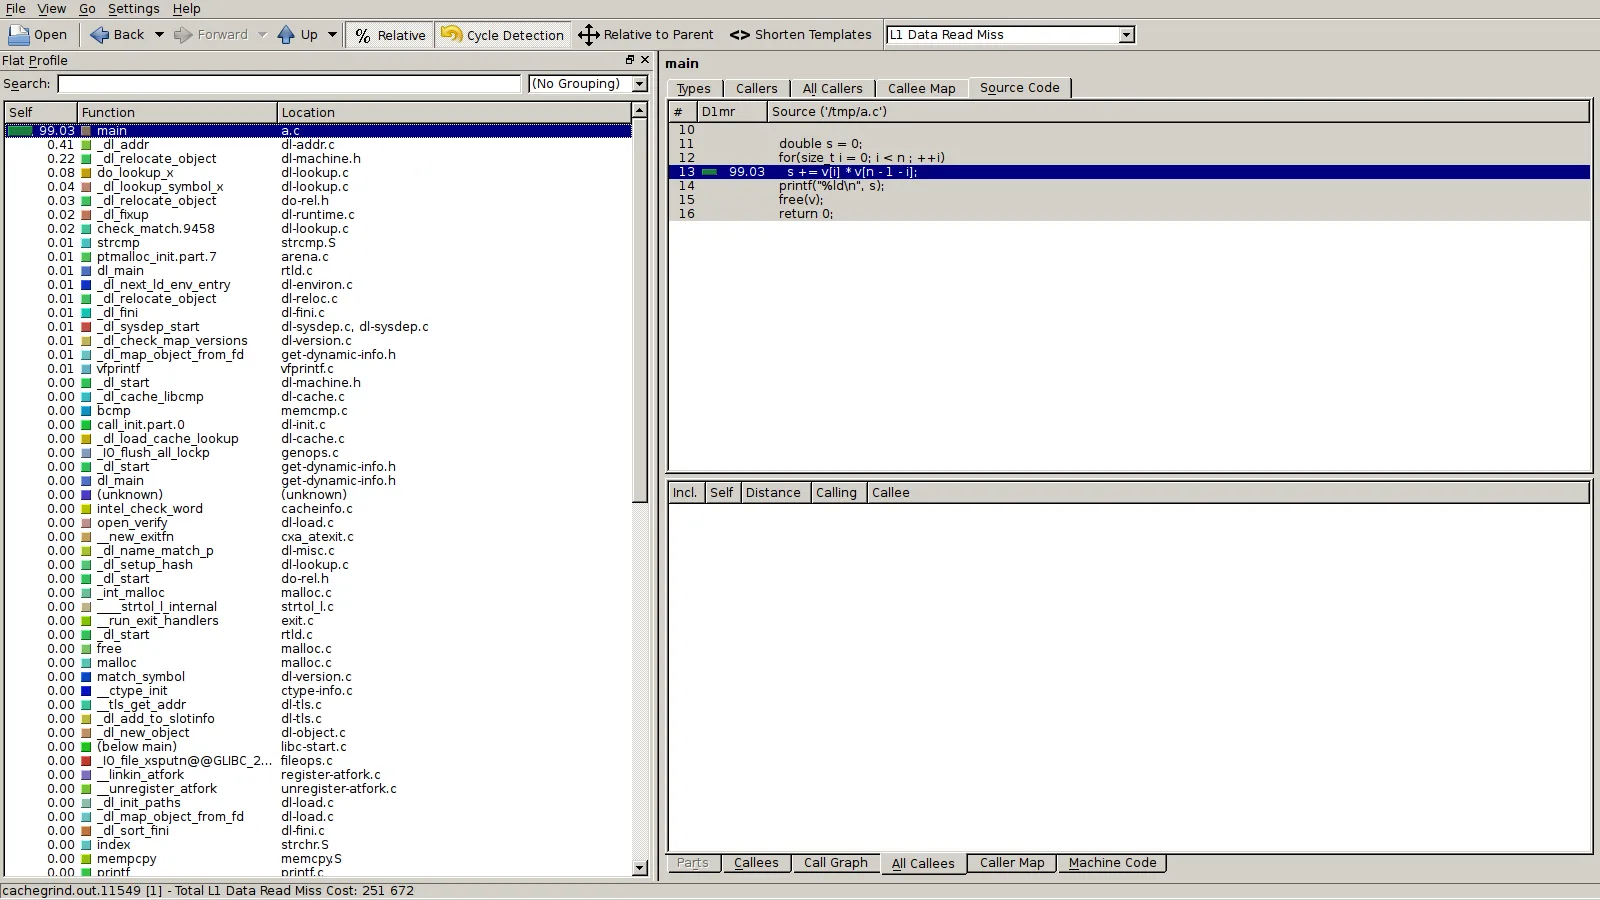Sort by the Function column header
Image resolution: width=1600 pixels, height=900 pixels.
(x=177, y=112)
